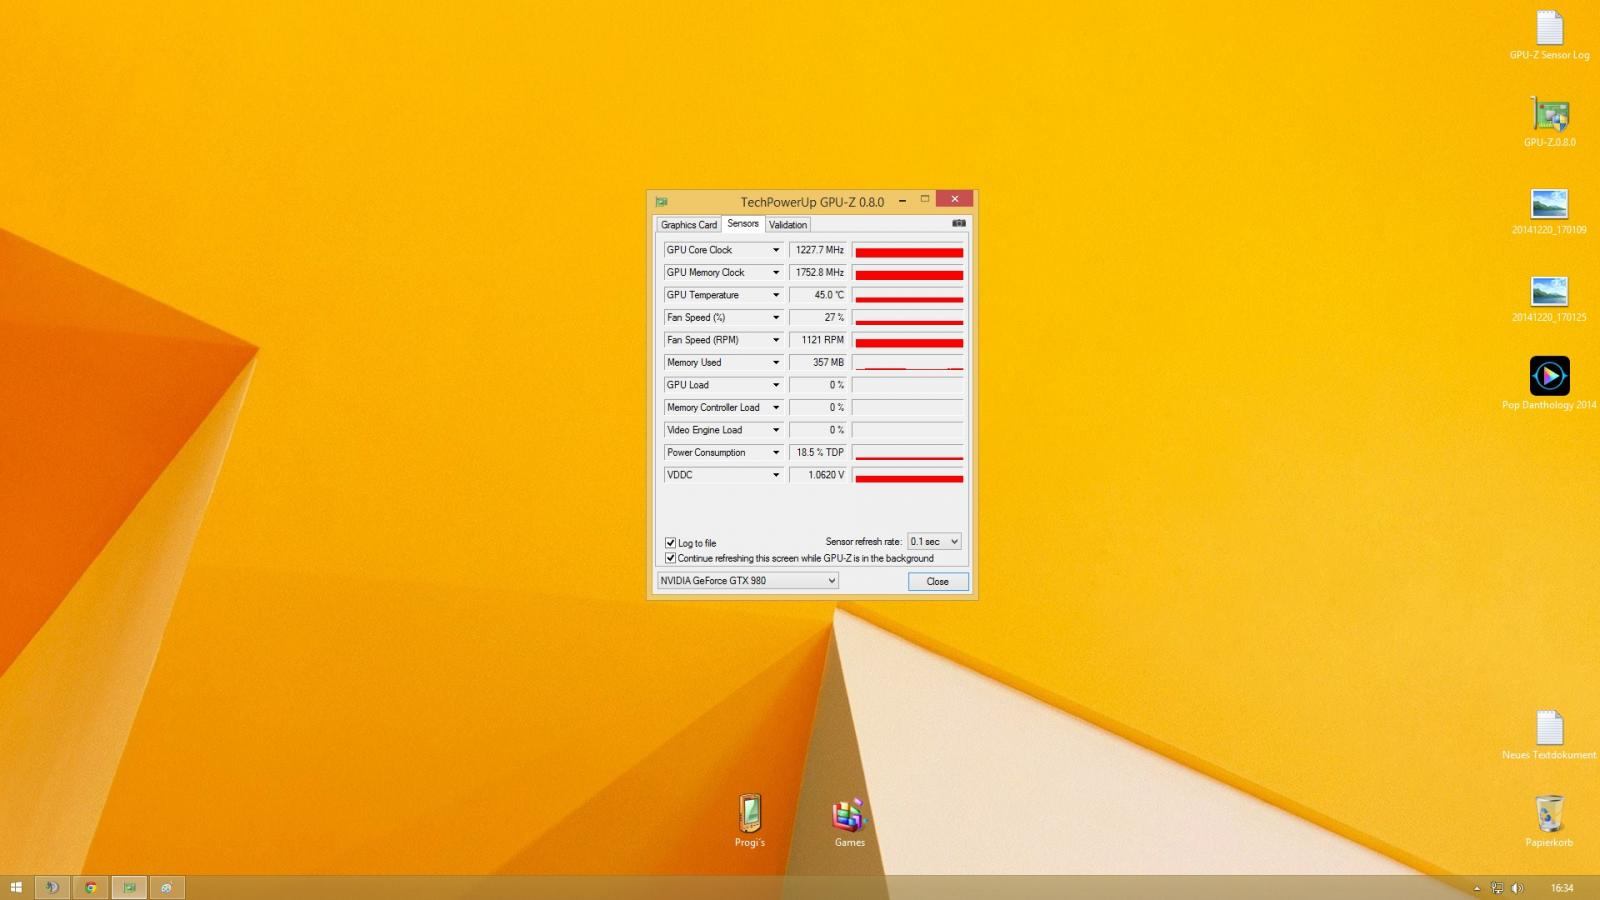Open the Power Consumption sensor dropdown

point(775,452)
